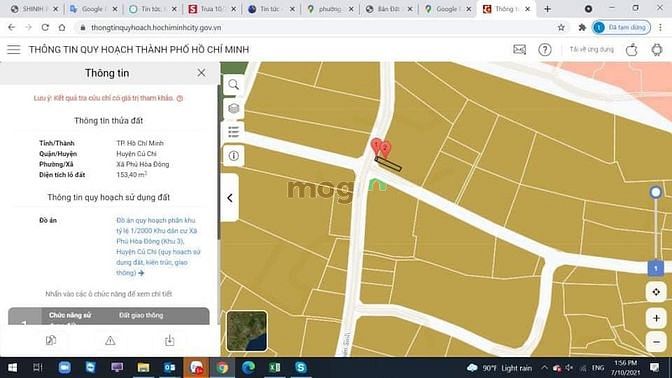Image resolution: width=672 pixels, height=378 pixels.
Task: Open Excel from the taskbar
Action: (x=275, y=368)
